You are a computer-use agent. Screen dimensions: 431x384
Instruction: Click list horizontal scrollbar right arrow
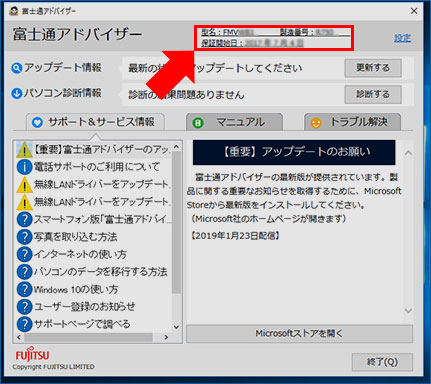pyautogui.click(x=166, y=337)
